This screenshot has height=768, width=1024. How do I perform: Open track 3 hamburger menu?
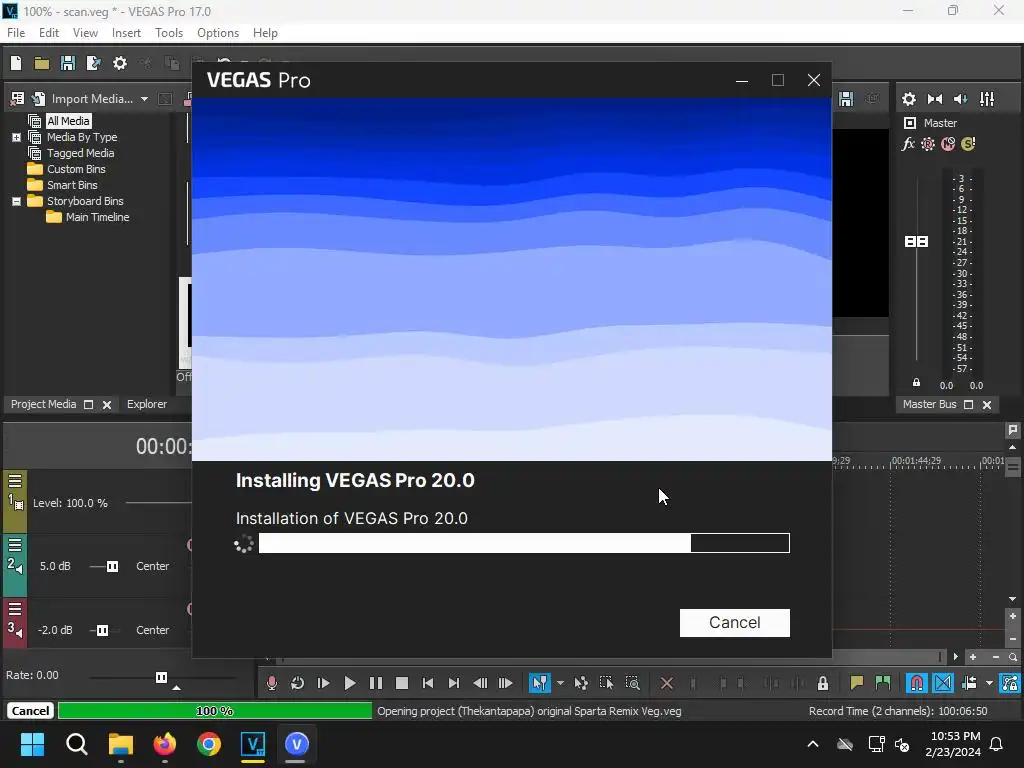[15, 609]
